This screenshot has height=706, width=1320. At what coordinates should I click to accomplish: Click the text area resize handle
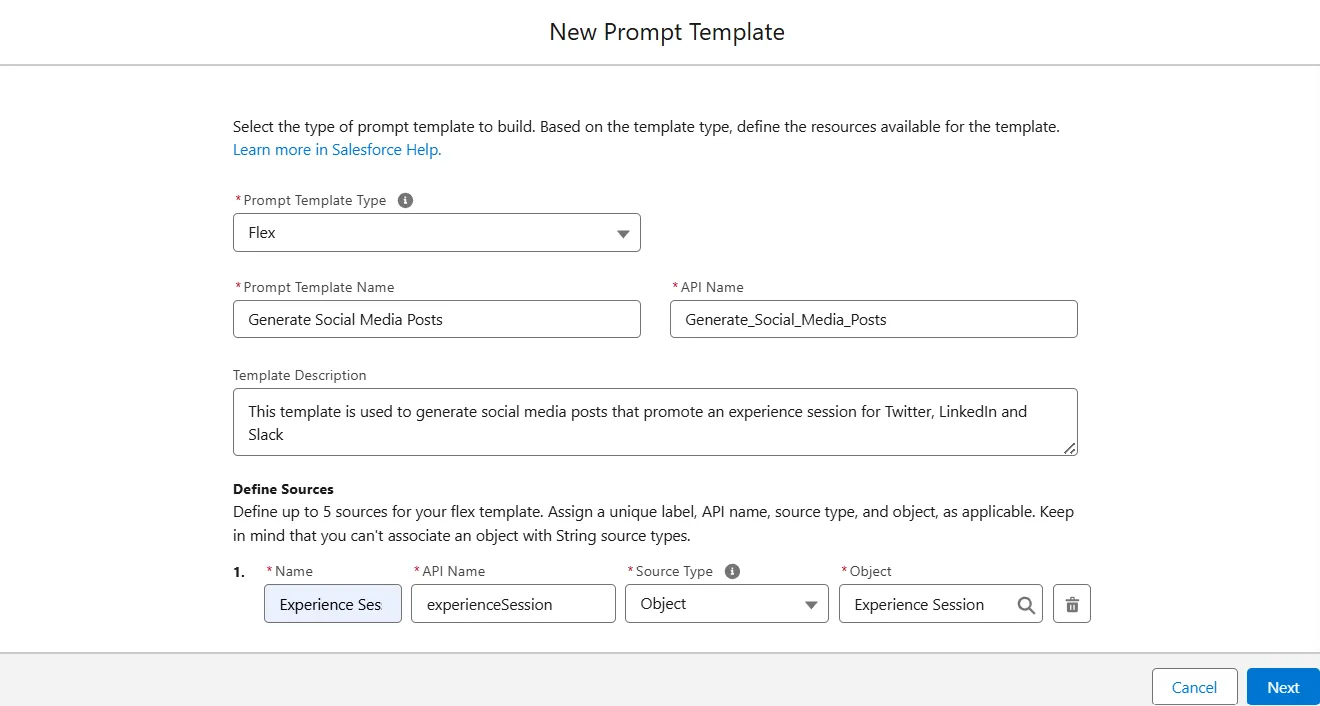coord(1070,449)
